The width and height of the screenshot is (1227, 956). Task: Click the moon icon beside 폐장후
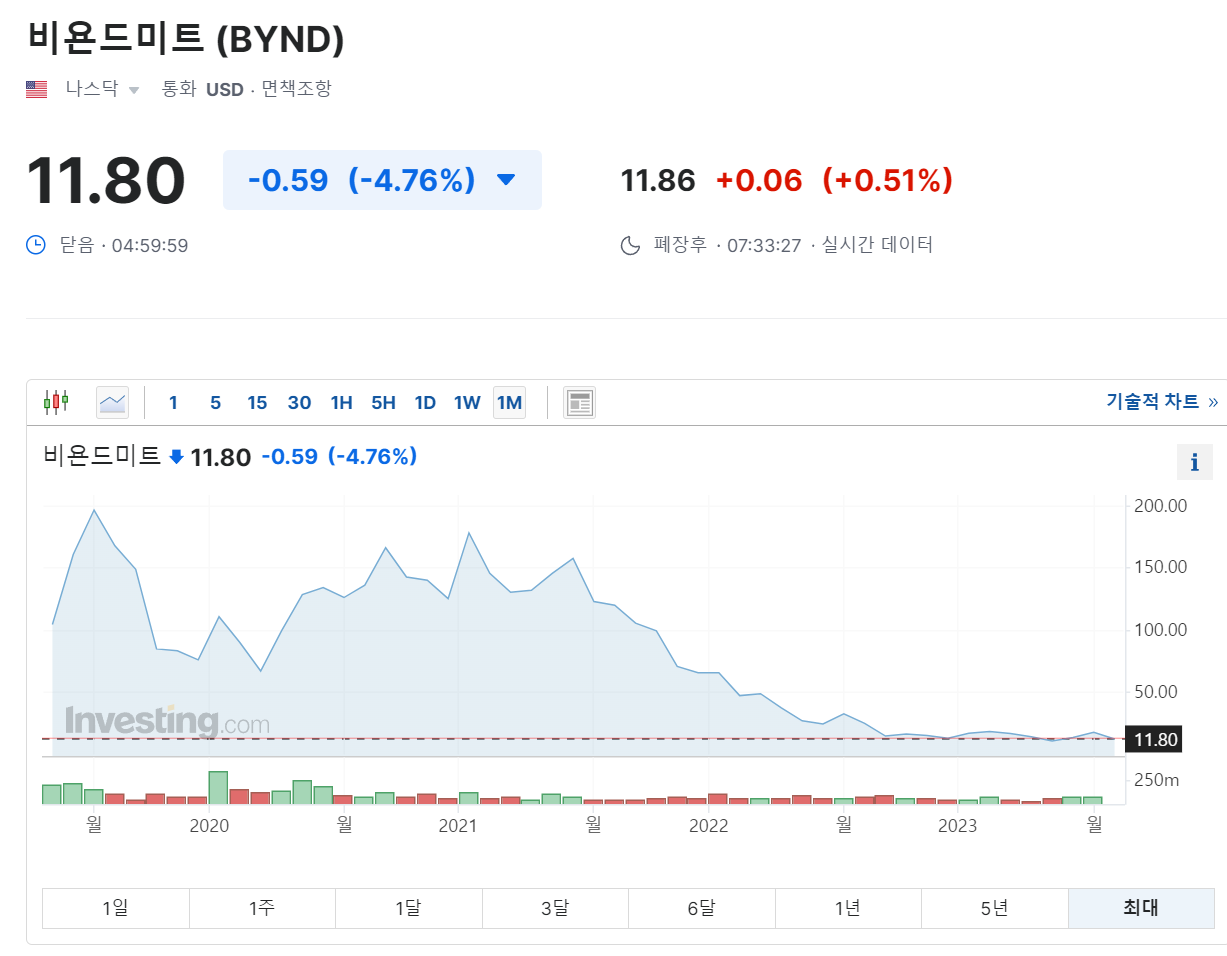[630, 245]
